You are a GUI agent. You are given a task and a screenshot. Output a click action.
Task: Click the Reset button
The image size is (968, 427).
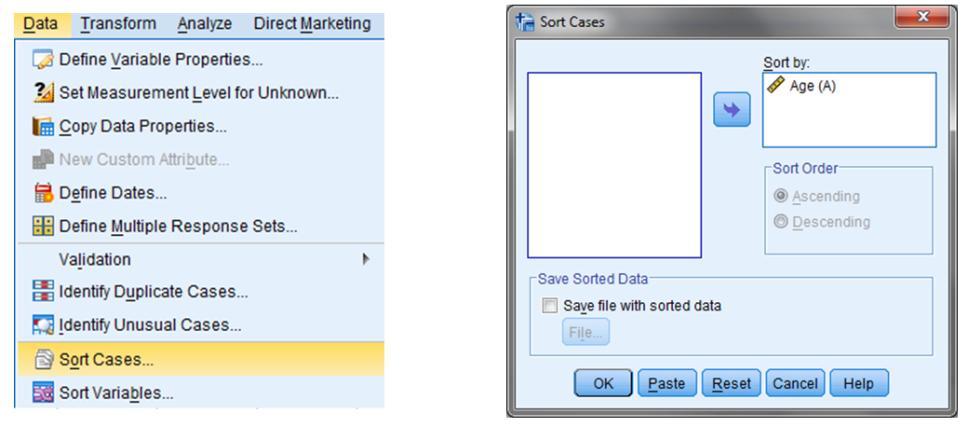click(732, 383)
